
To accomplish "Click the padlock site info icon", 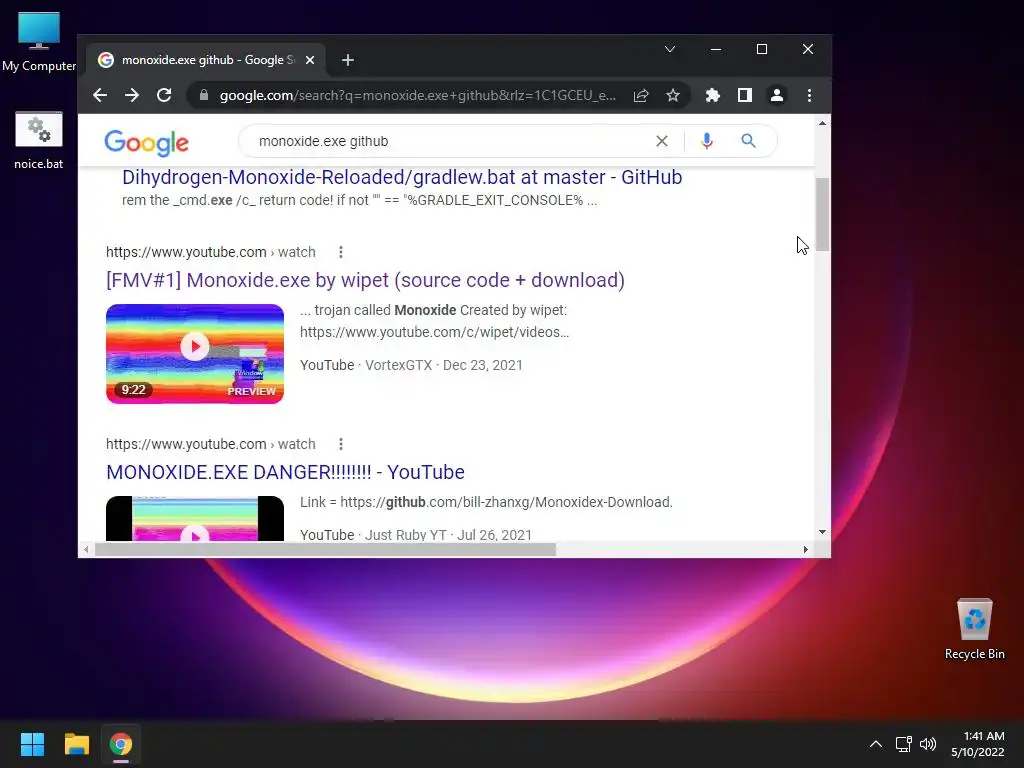I will pos(204,95).
